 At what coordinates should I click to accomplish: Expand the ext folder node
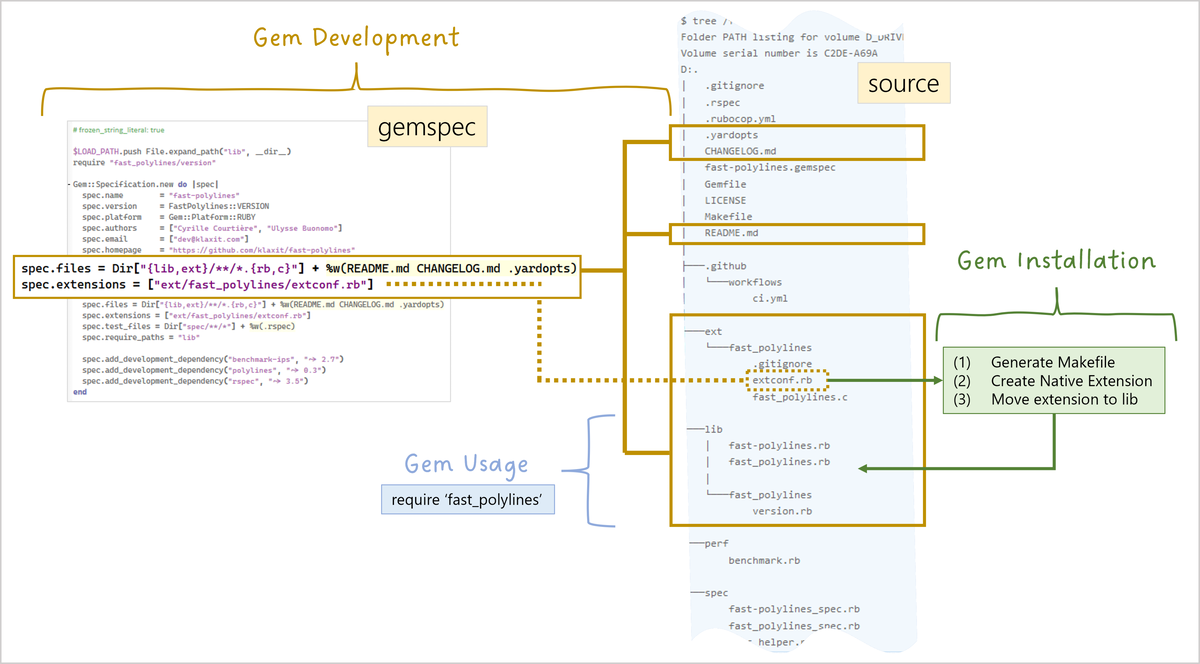coord(713,331)
